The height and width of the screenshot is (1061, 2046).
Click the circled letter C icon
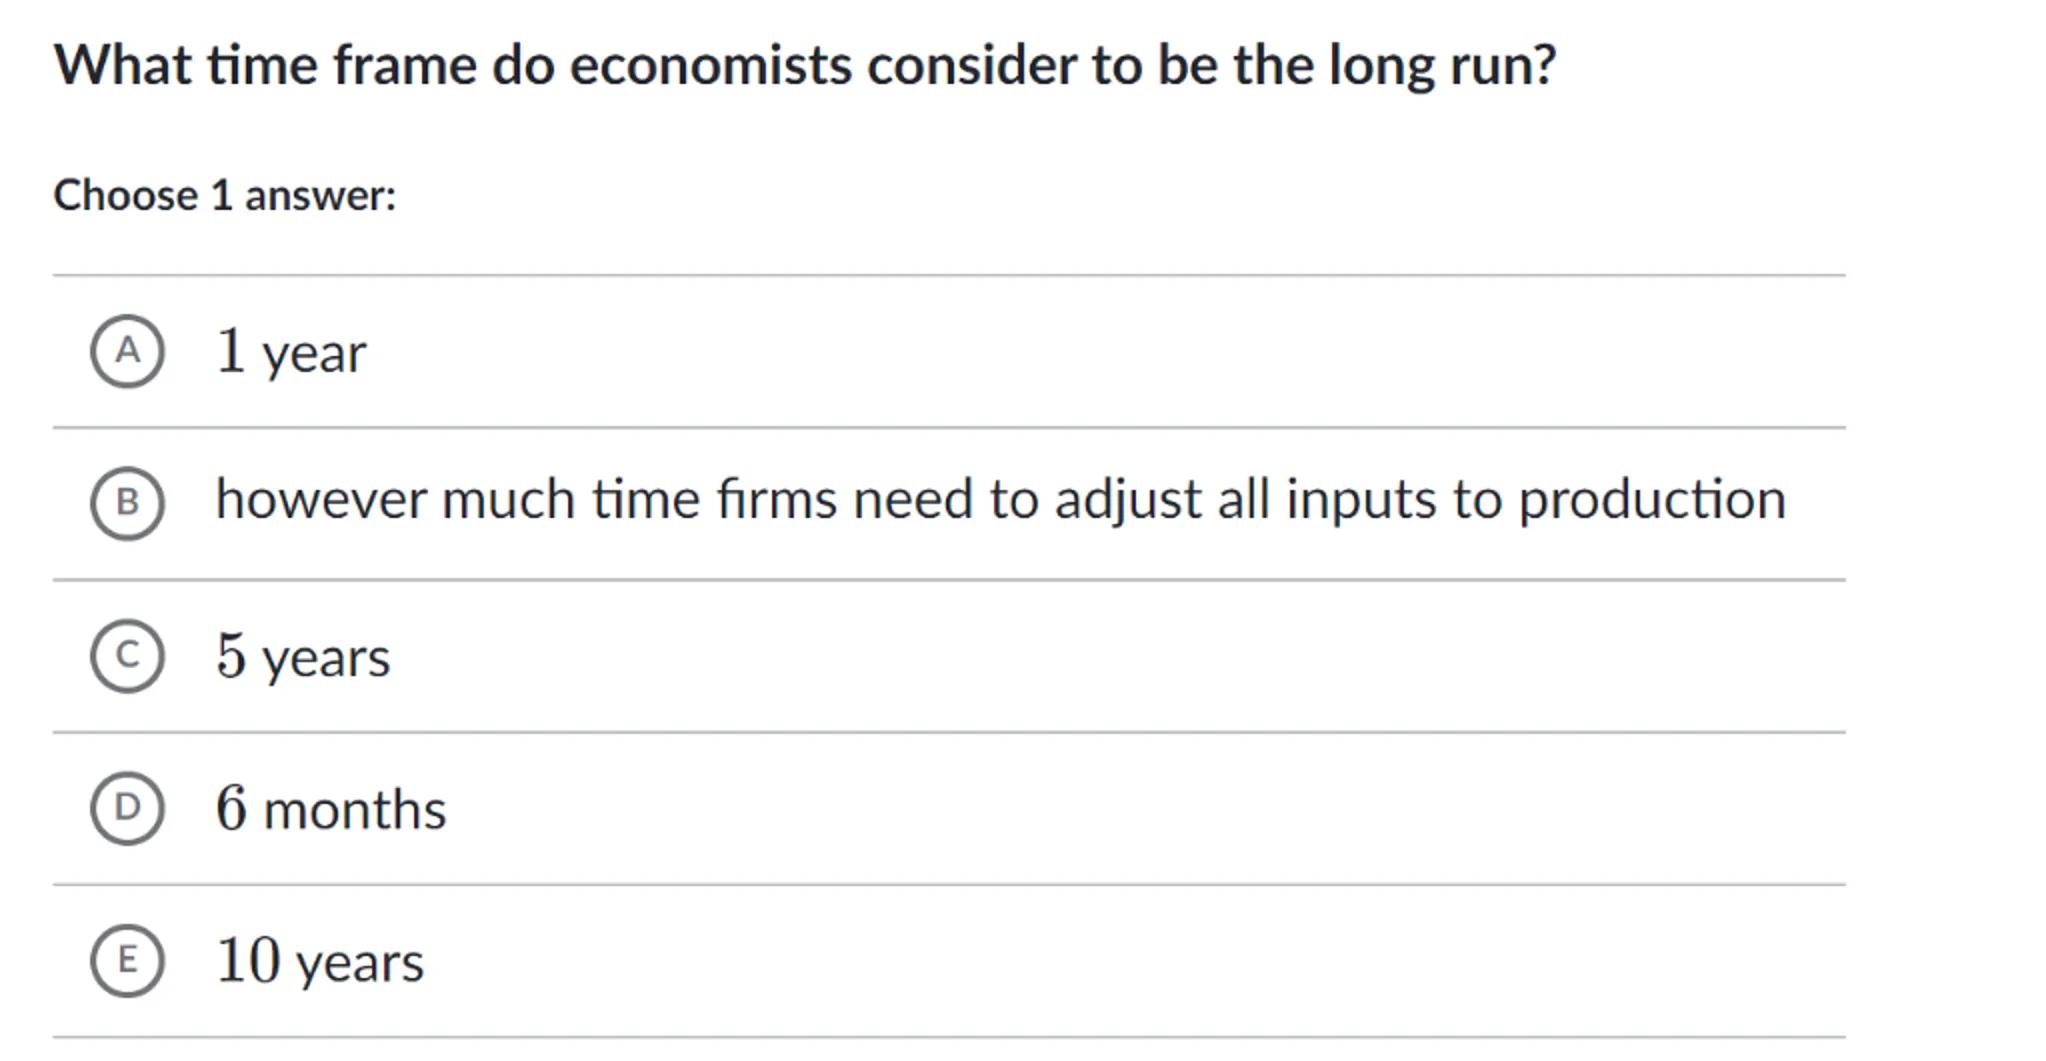tap(127, 656)
